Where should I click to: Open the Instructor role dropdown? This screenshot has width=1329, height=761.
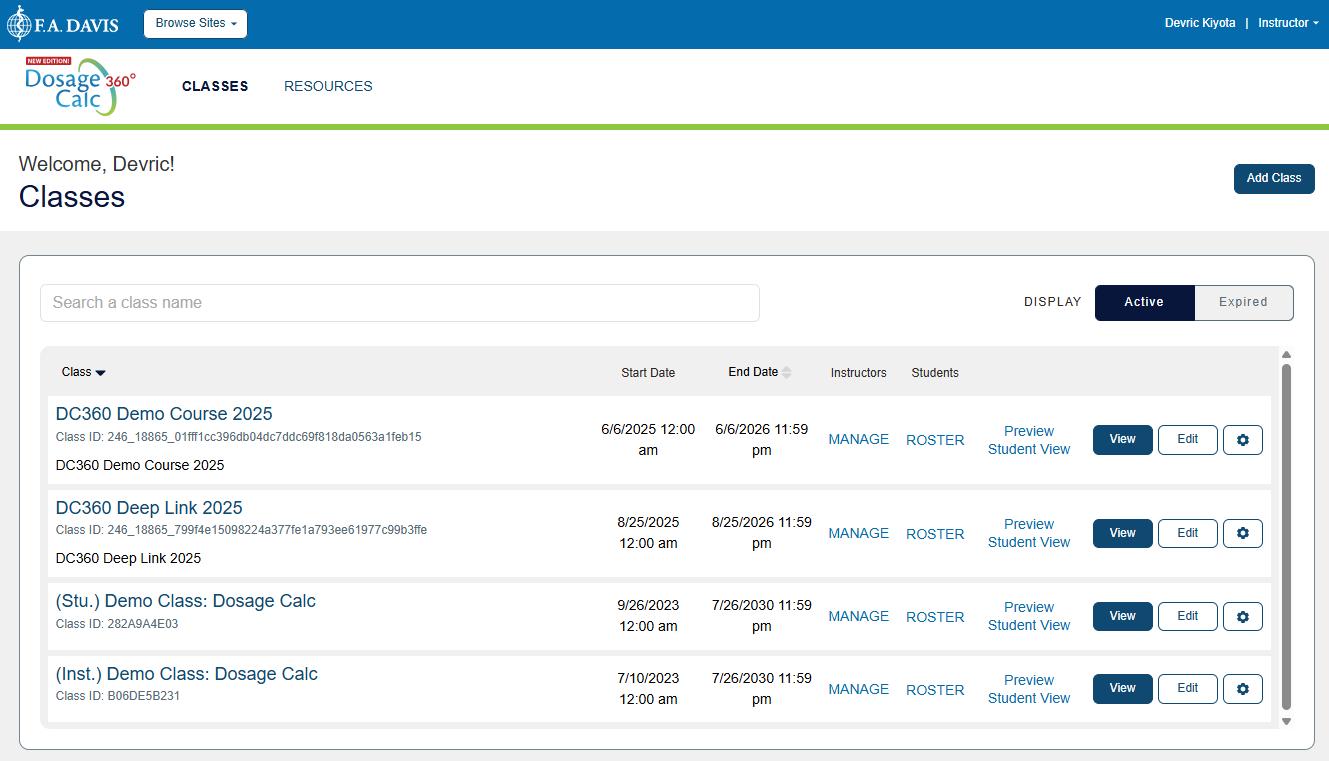point(1288,23)
